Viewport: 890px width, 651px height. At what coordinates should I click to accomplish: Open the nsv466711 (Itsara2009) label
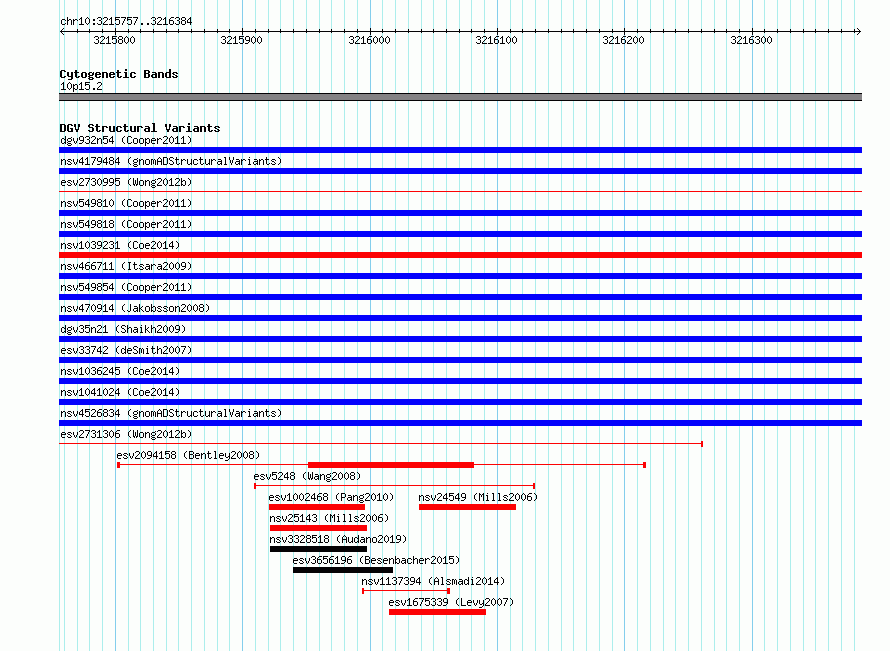coord(126,266)
